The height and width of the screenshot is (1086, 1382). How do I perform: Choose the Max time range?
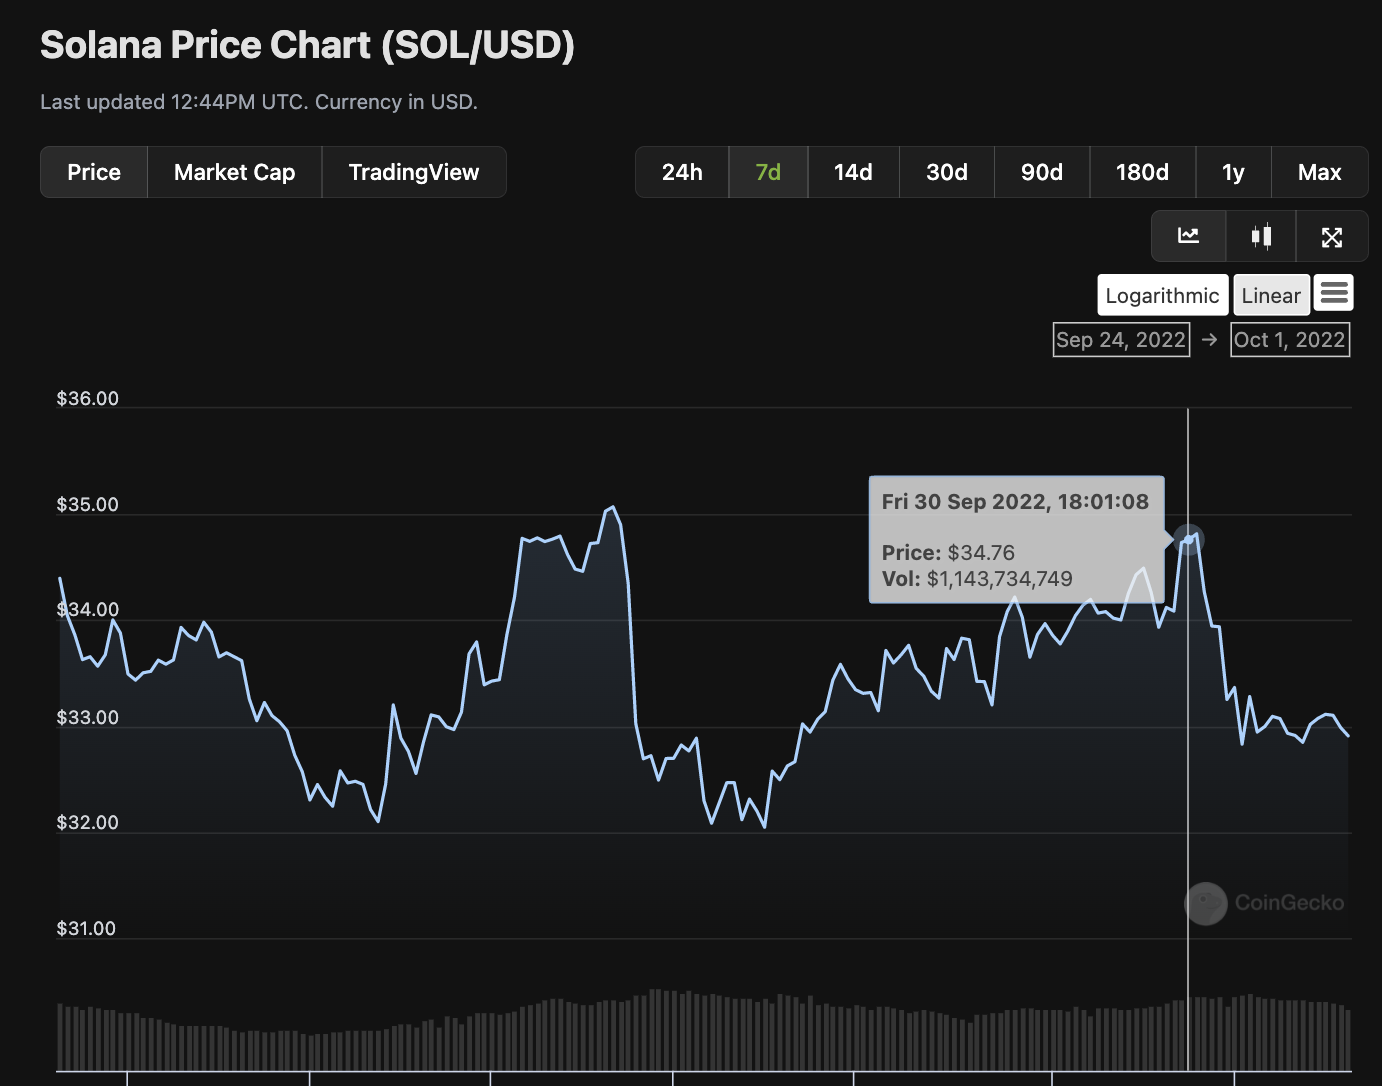[x=1320, y=172]
